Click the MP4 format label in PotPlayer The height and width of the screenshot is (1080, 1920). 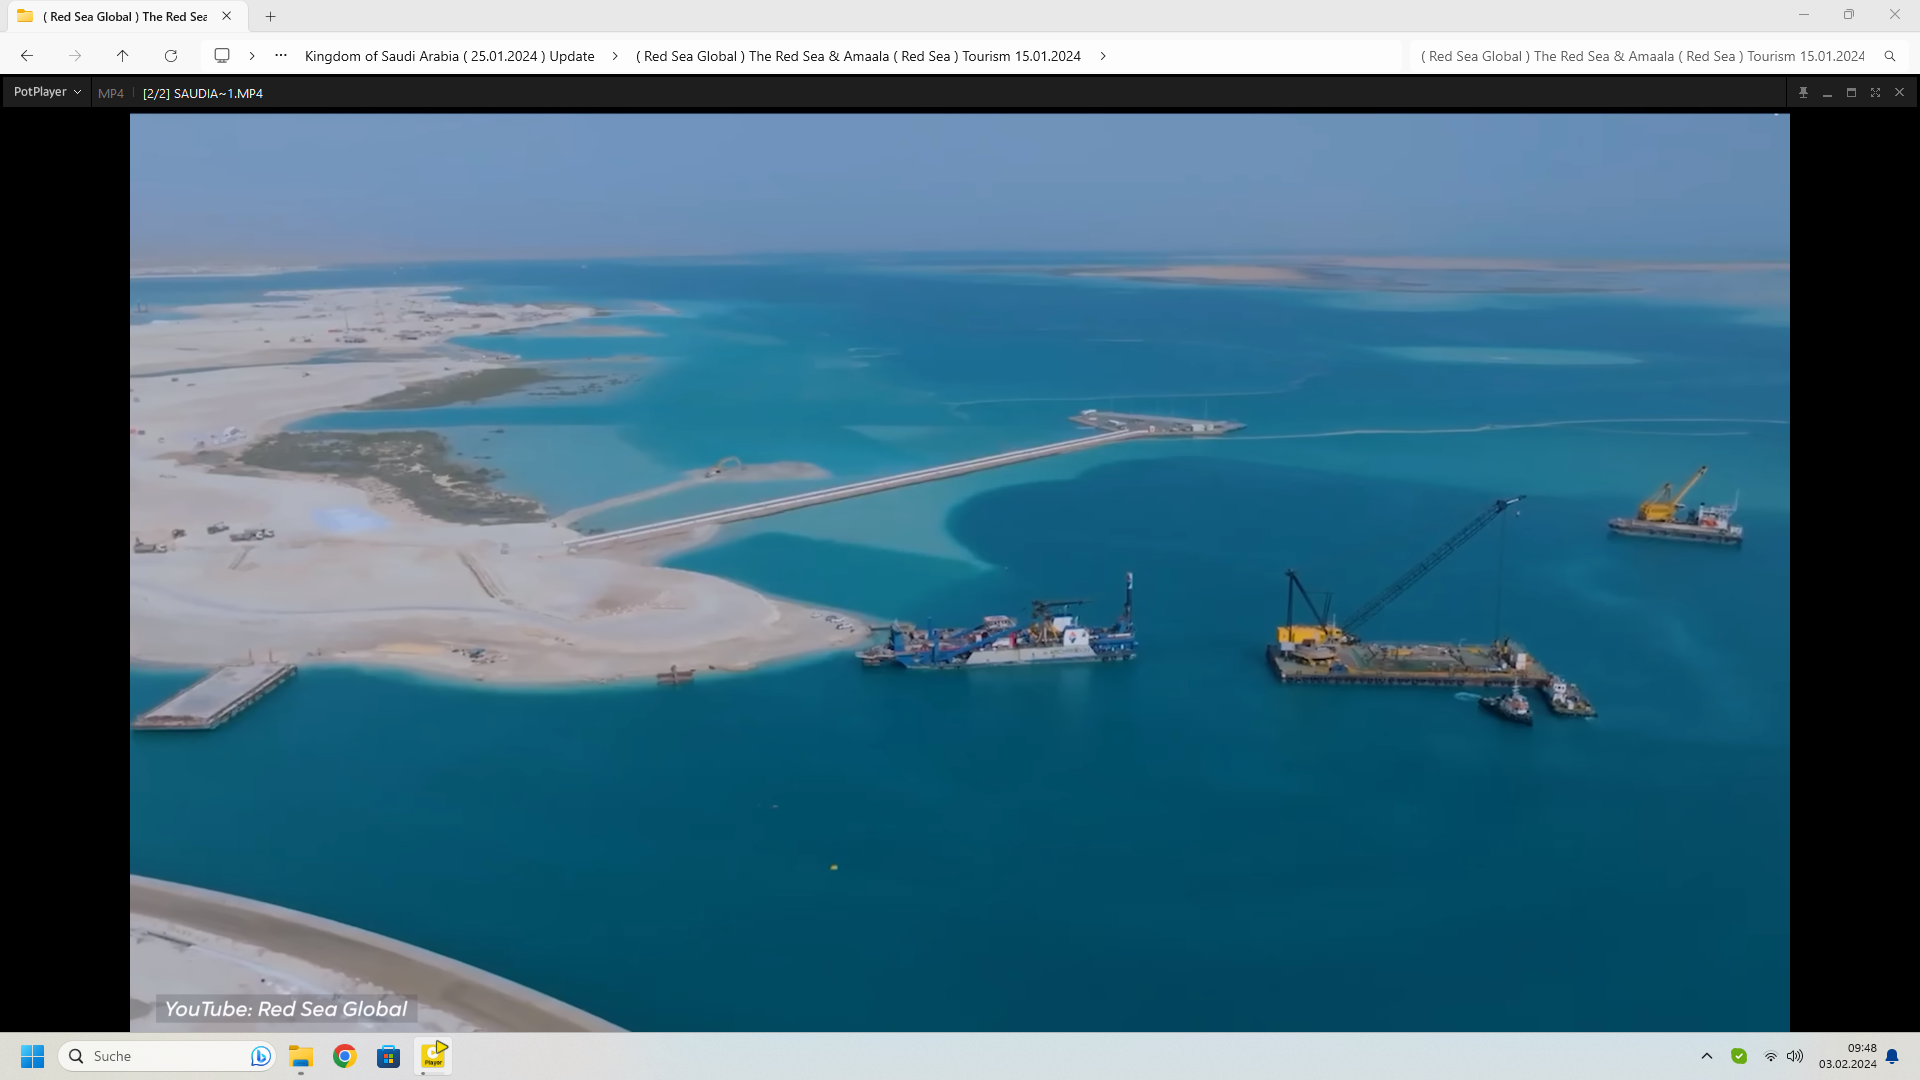click(111, 93)
